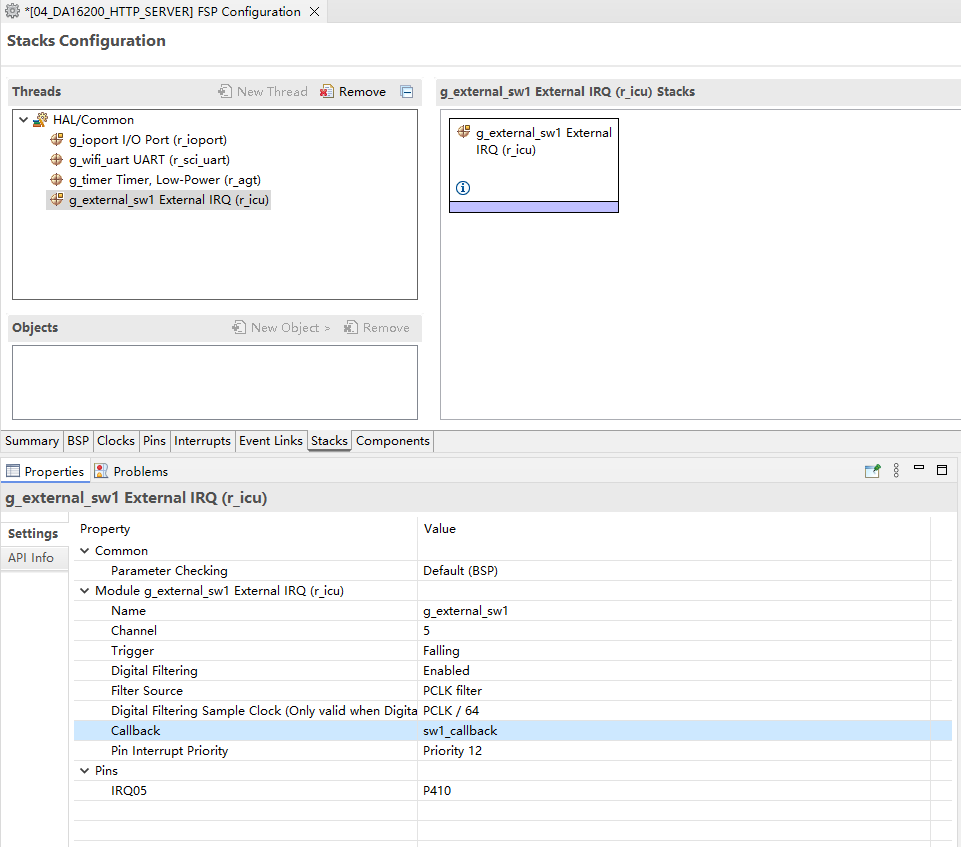Collapse the HAL/Common thread tree
The height and width of the screenshot is (847, 961).
(23, 120)
